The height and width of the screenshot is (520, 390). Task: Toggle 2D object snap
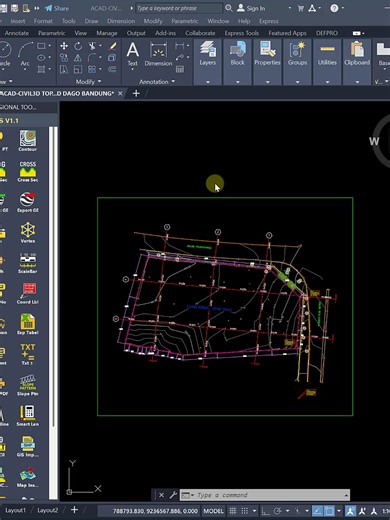[x=329, y=511]
